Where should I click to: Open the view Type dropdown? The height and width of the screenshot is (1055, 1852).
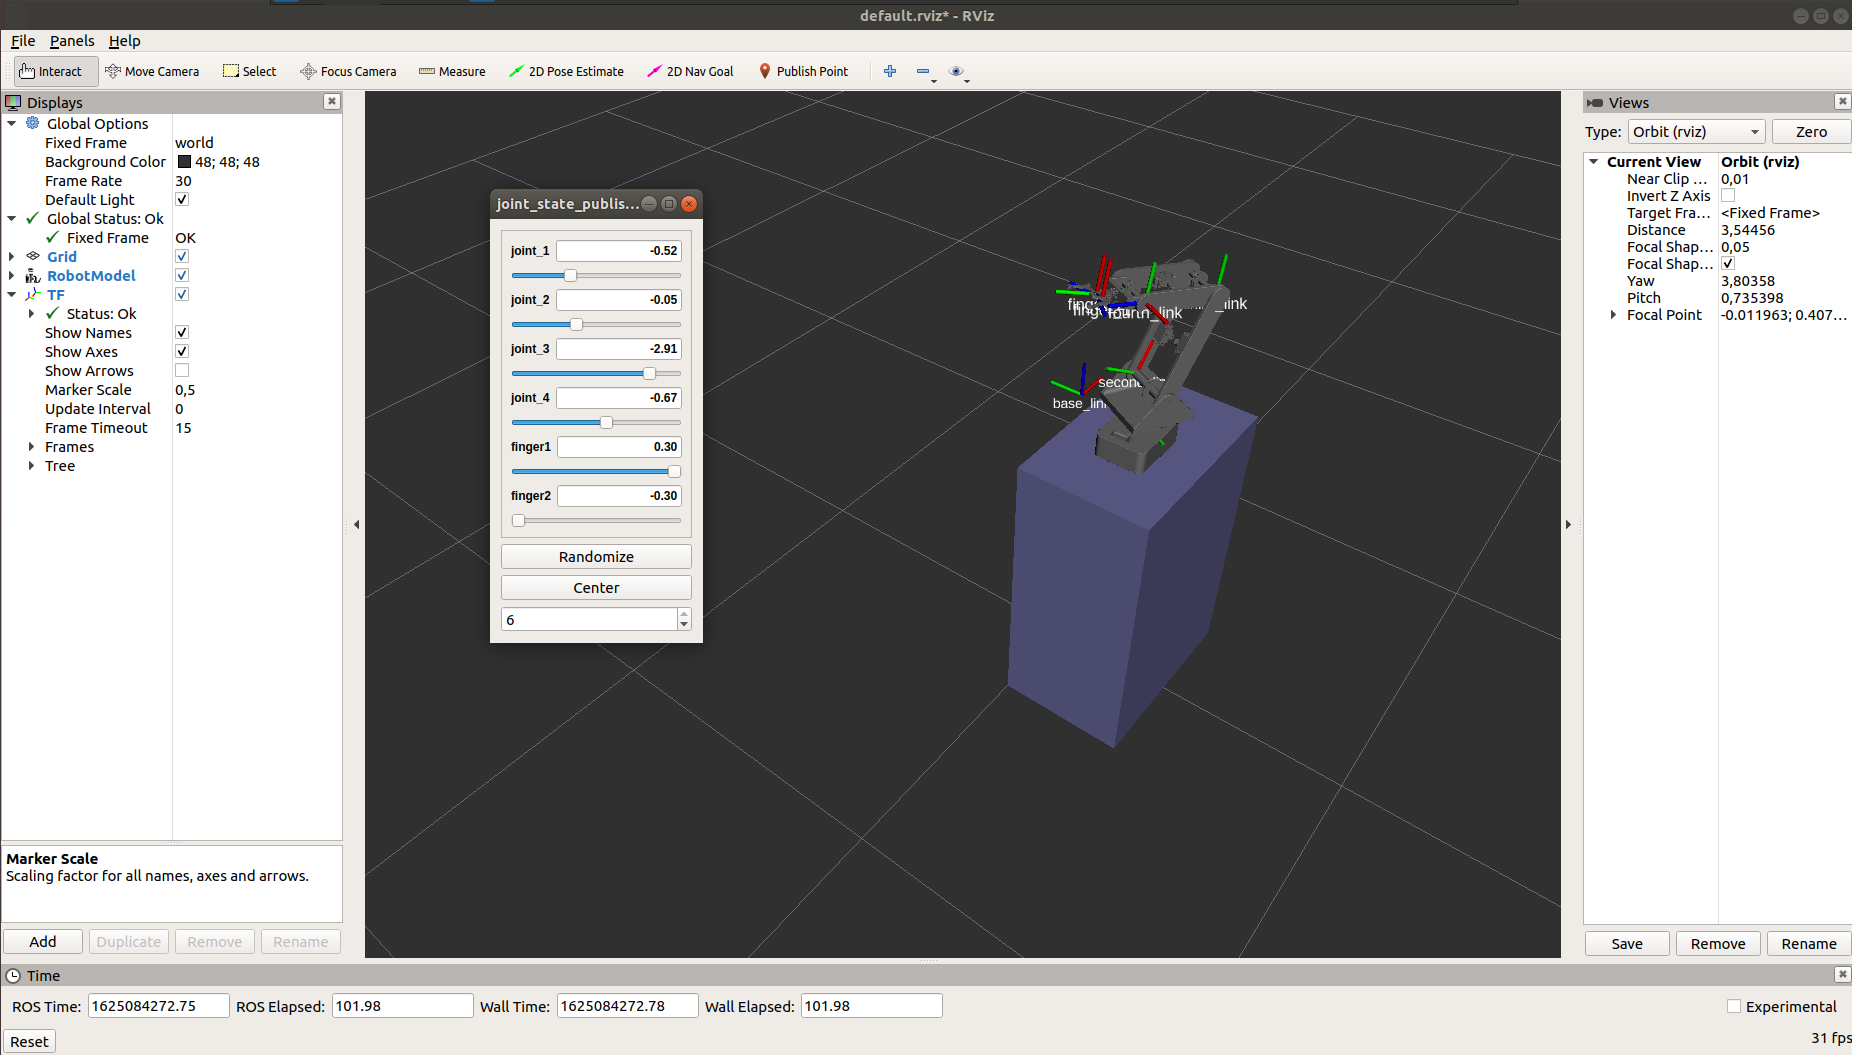click(1696, 132)
